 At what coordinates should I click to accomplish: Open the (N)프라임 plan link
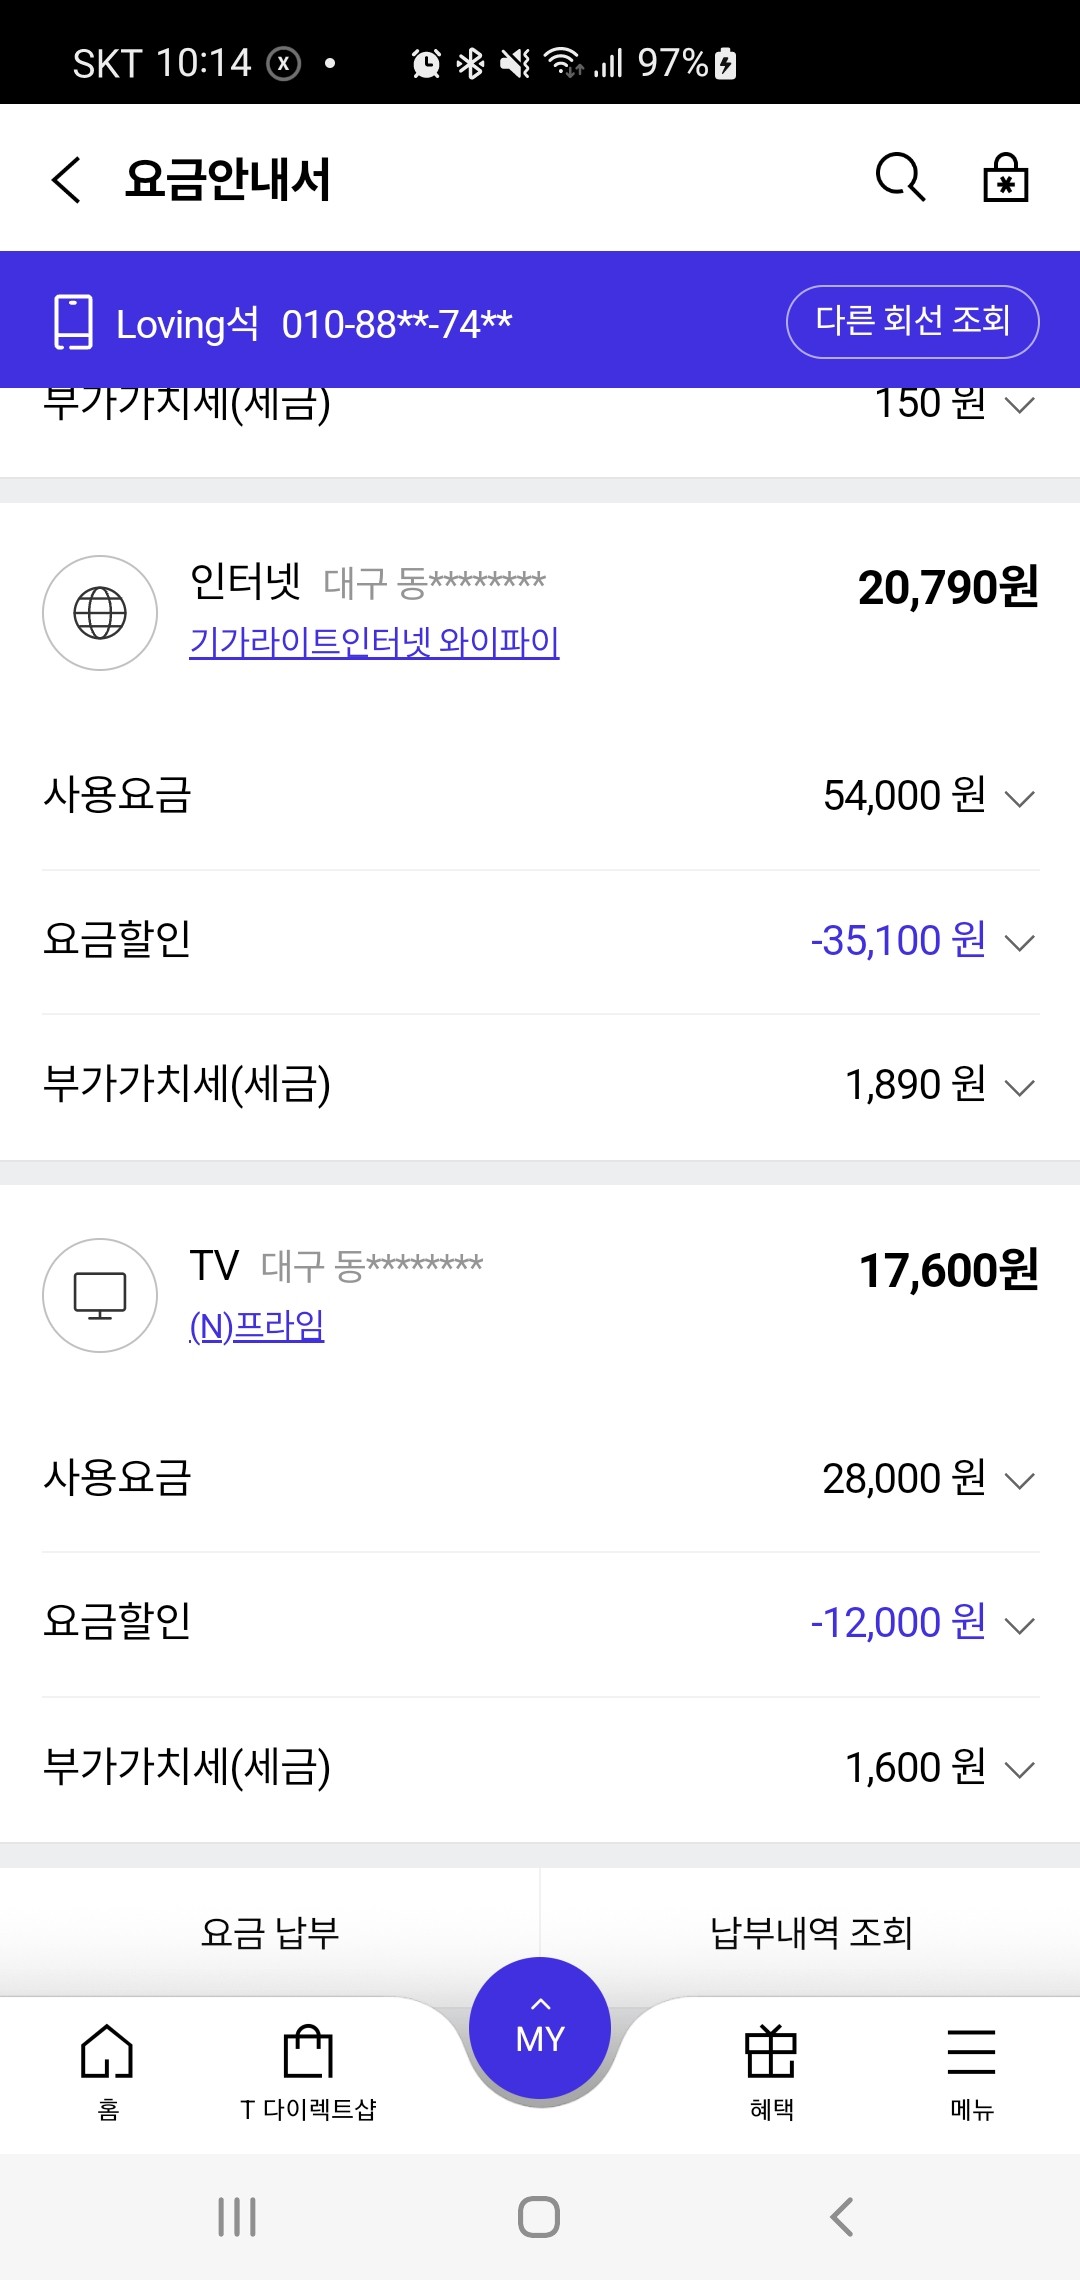[x=257, y=1326]
